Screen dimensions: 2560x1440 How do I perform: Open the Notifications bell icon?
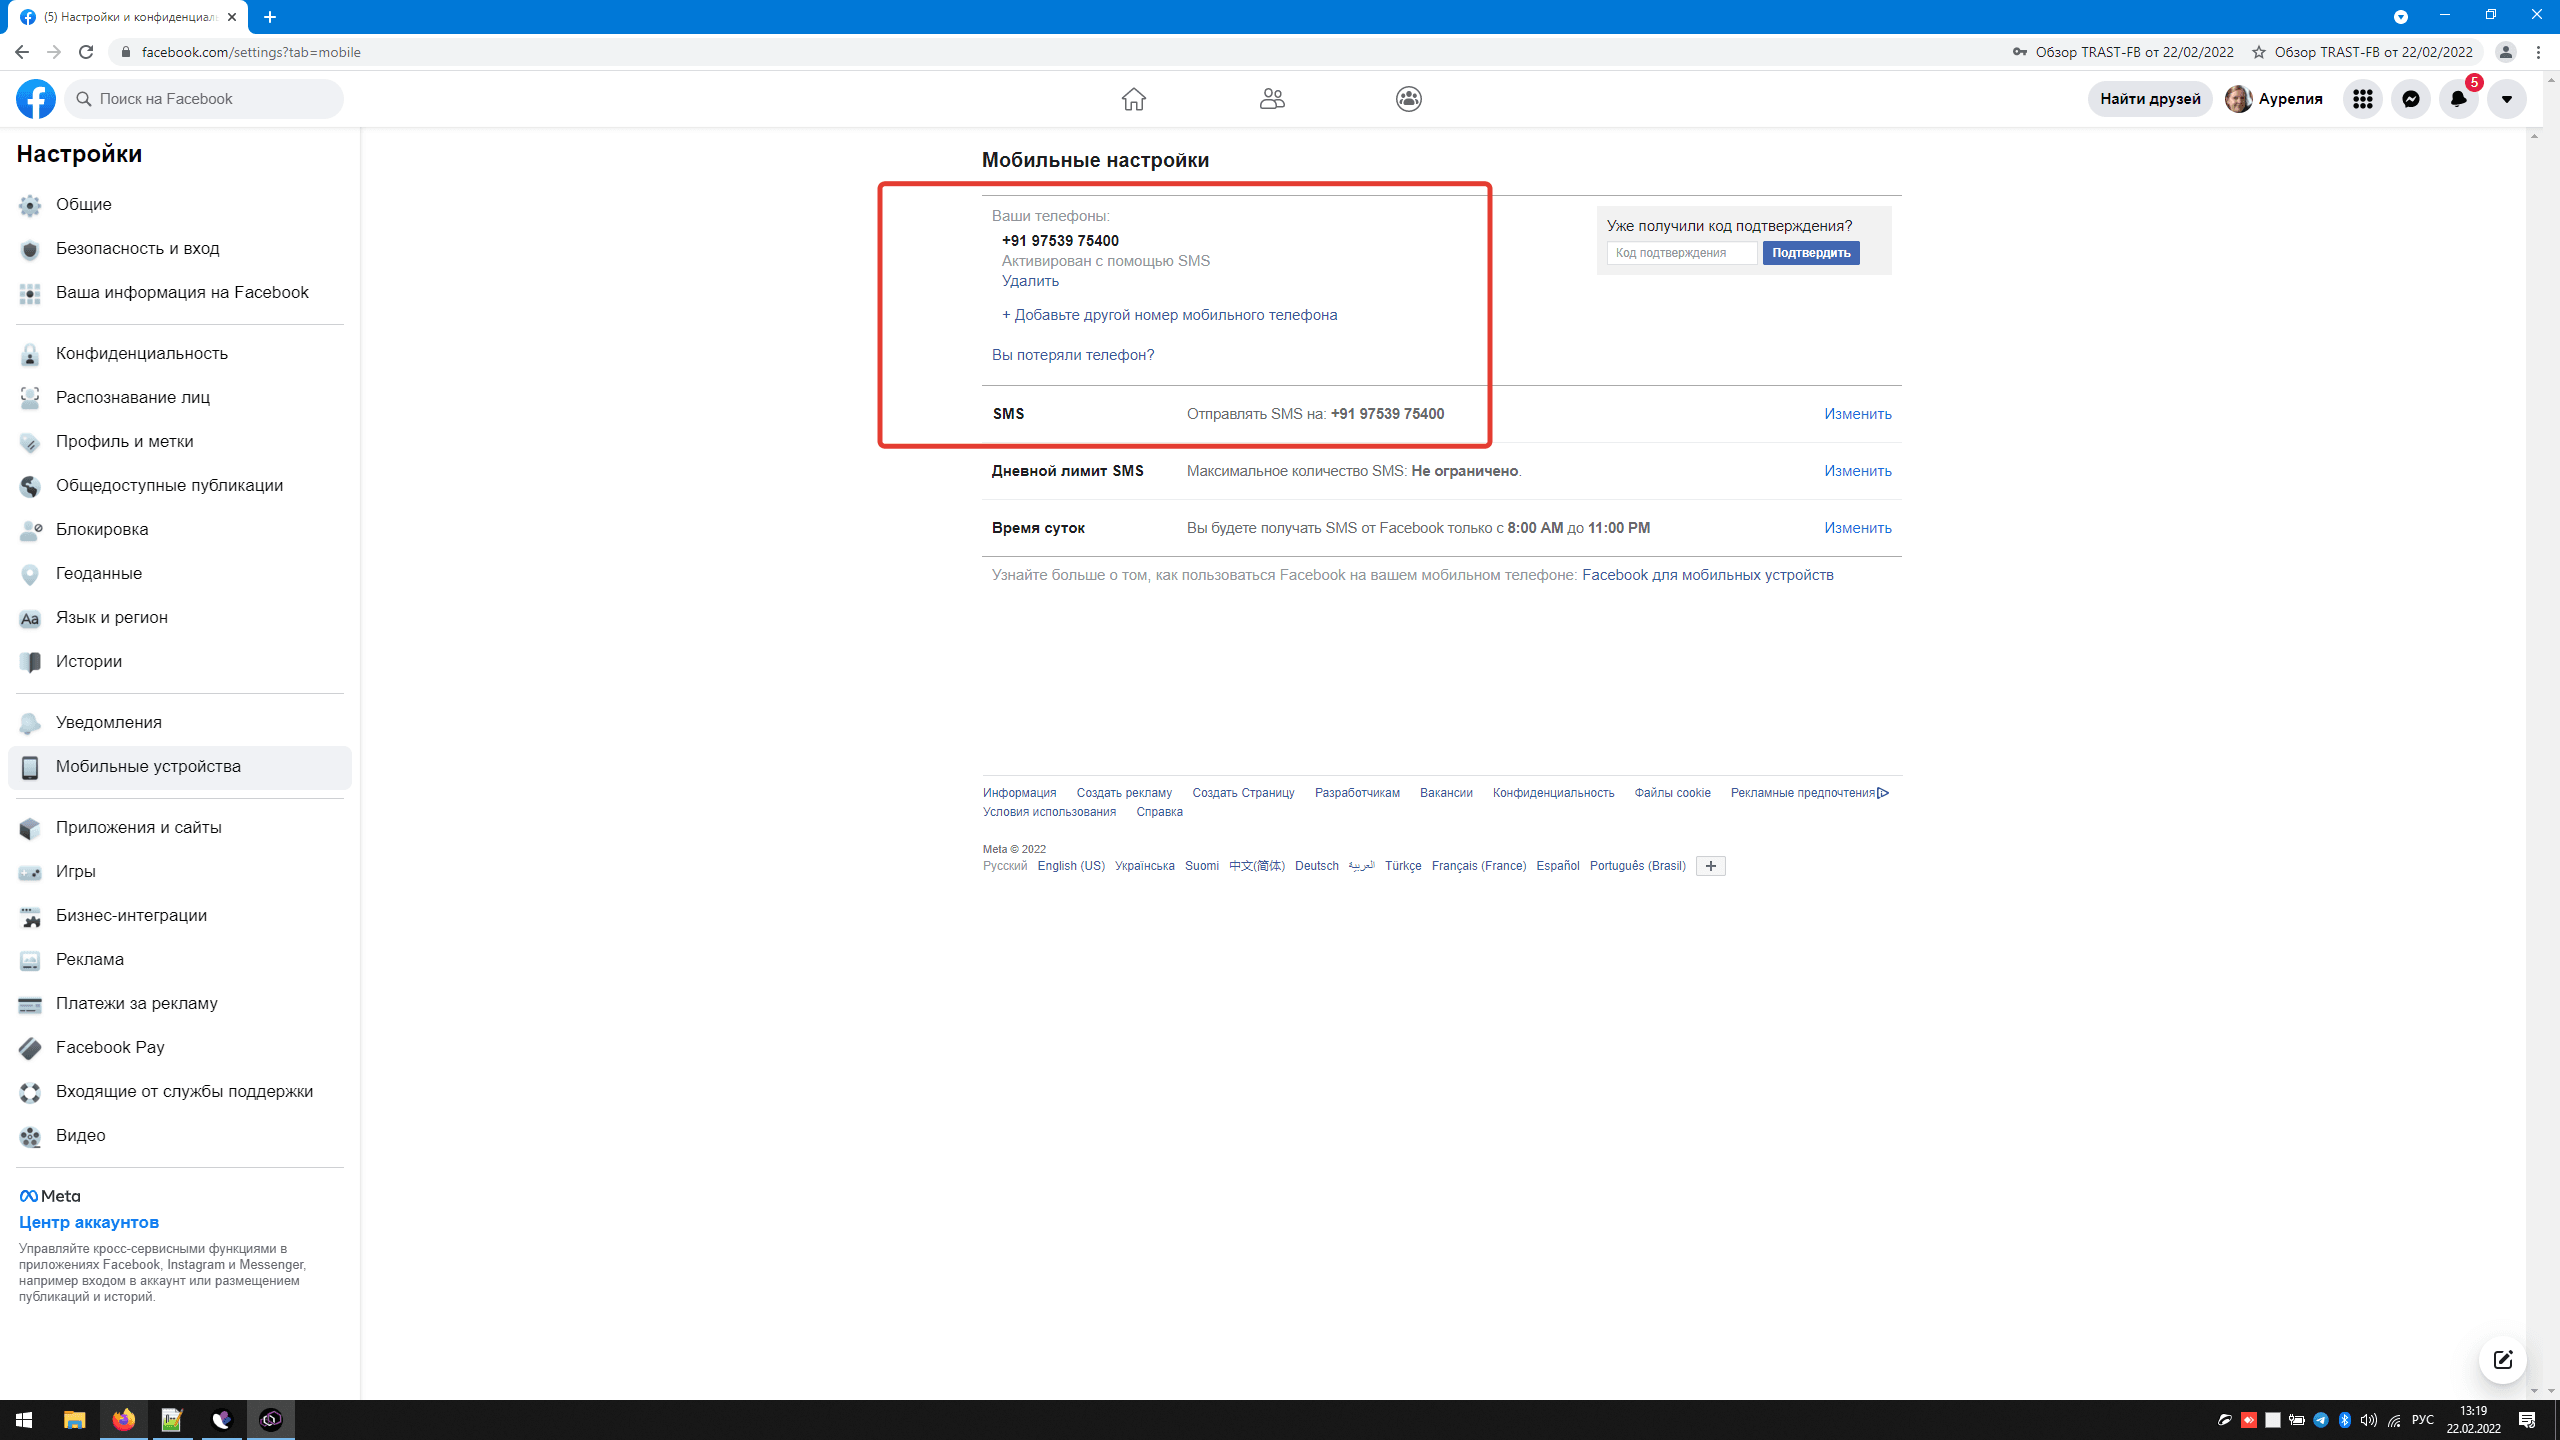tap(2459, 99)
